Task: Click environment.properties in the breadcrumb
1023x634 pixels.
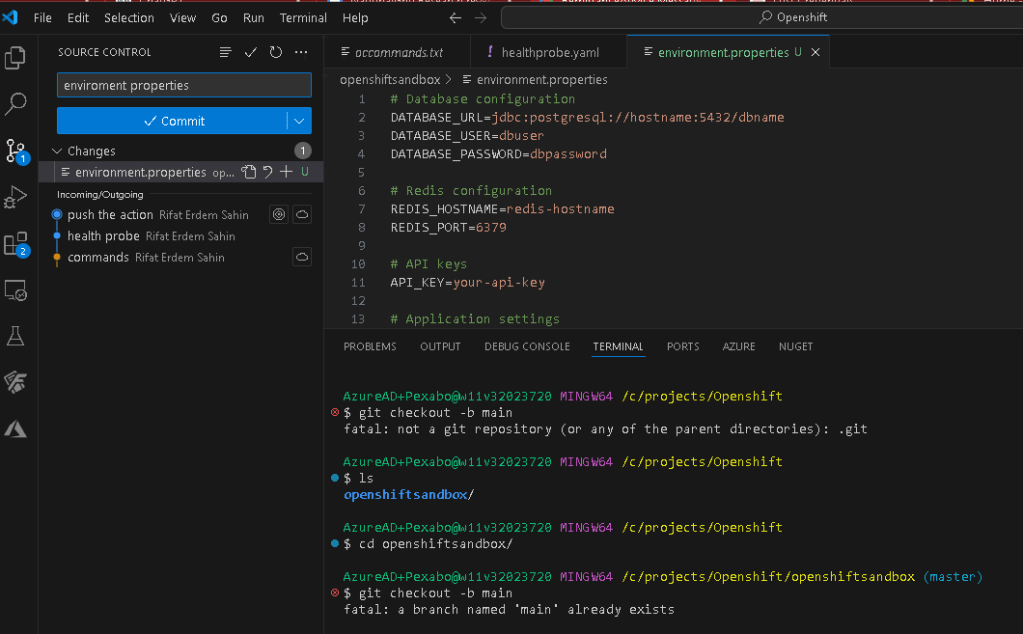Action: pos(542,80)
